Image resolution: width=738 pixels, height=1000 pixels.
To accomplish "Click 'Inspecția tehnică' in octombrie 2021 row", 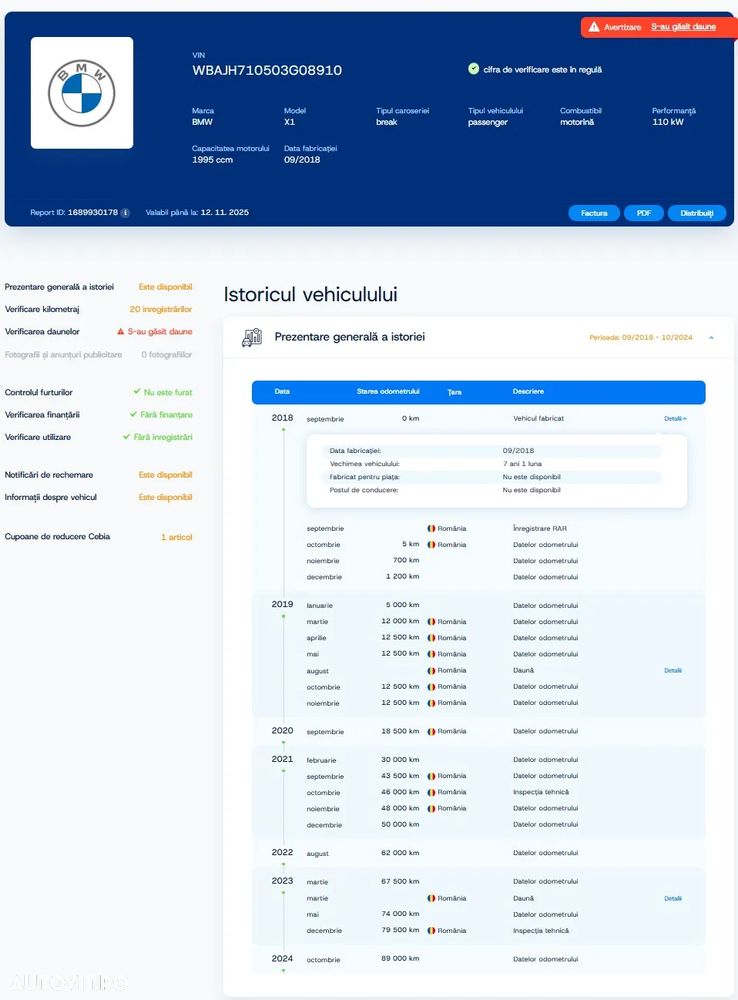I will click(x=541, y=792).
